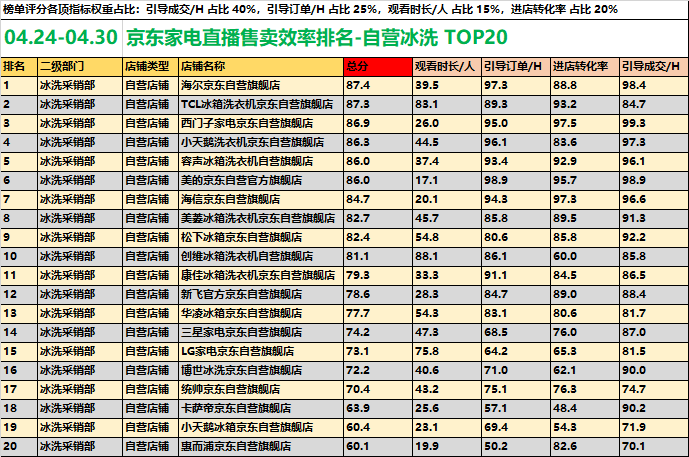The image size is (689, 457).
Task: Click total score 86.3 for 小天鹅洗衣机
Action: 378,142
